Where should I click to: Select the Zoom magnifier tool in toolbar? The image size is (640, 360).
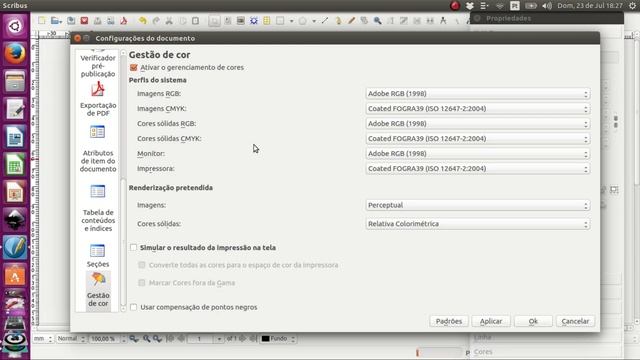[x=378, y=20]
